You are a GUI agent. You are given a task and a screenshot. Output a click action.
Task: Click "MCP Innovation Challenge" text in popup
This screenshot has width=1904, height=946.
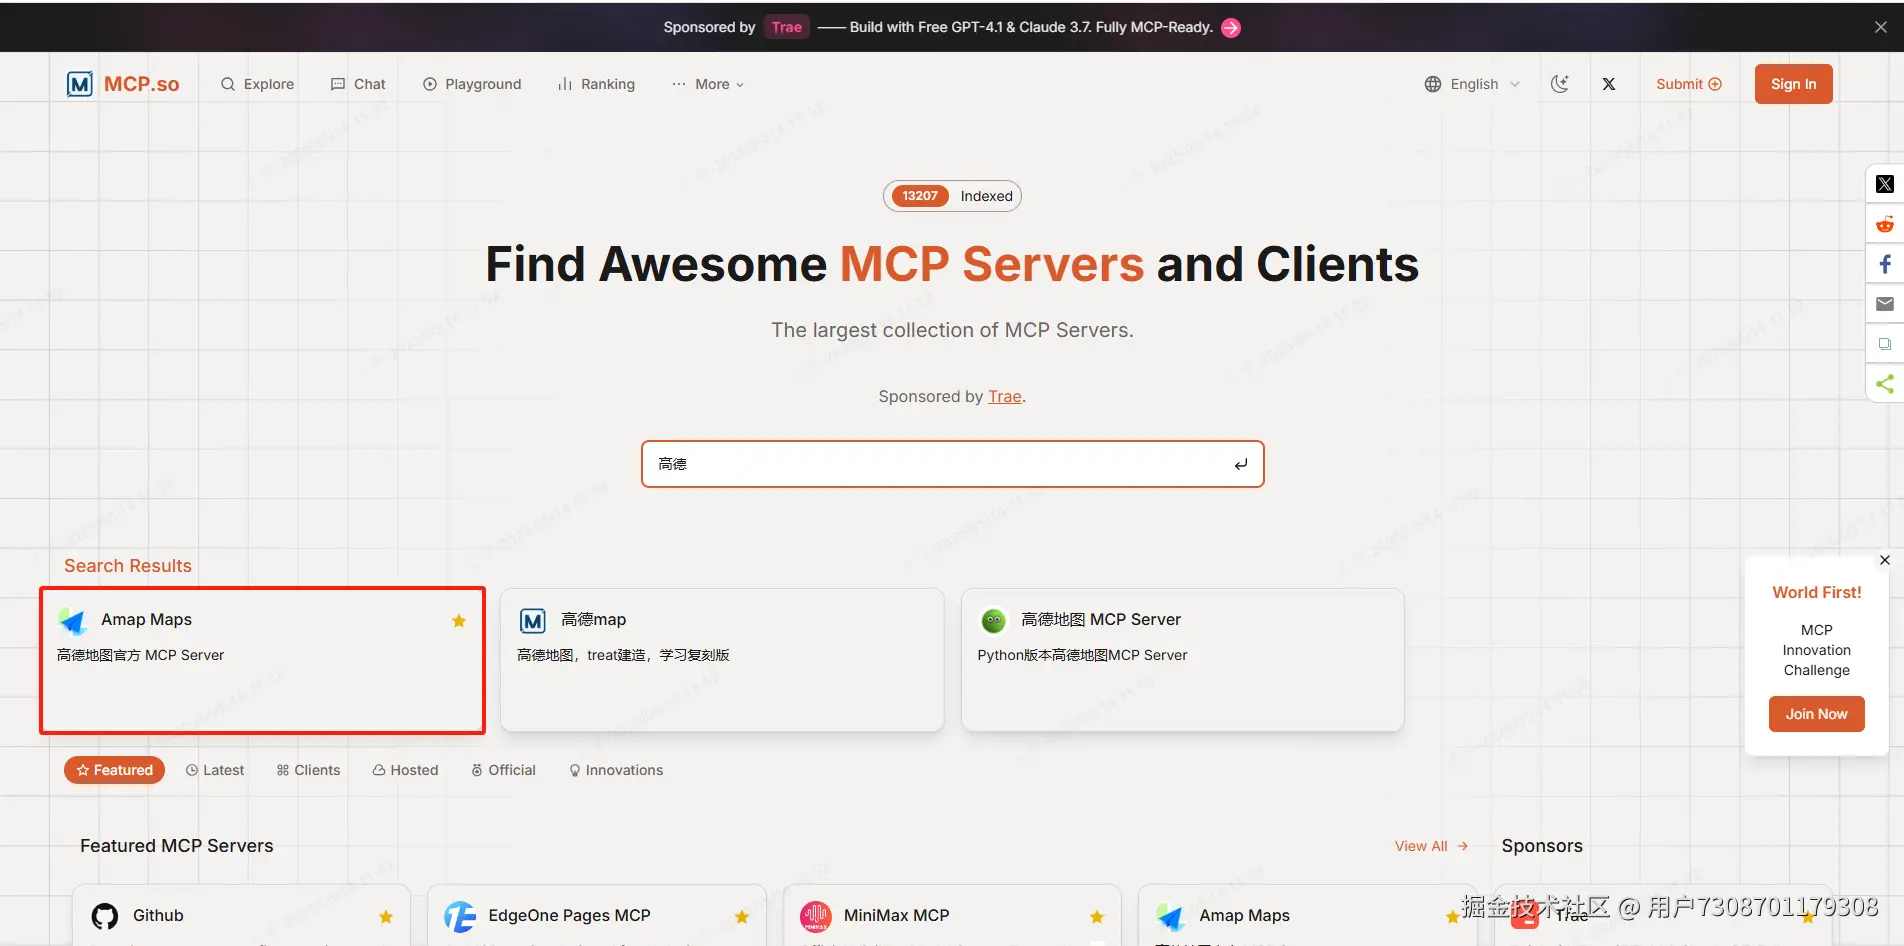[1817, 650]
